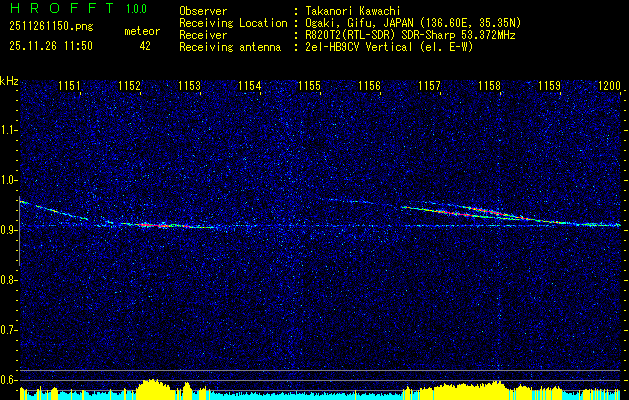This screenshot has width=629, height=400.
Task: Click the 1155 time axis marker
Action: [310, 85]
